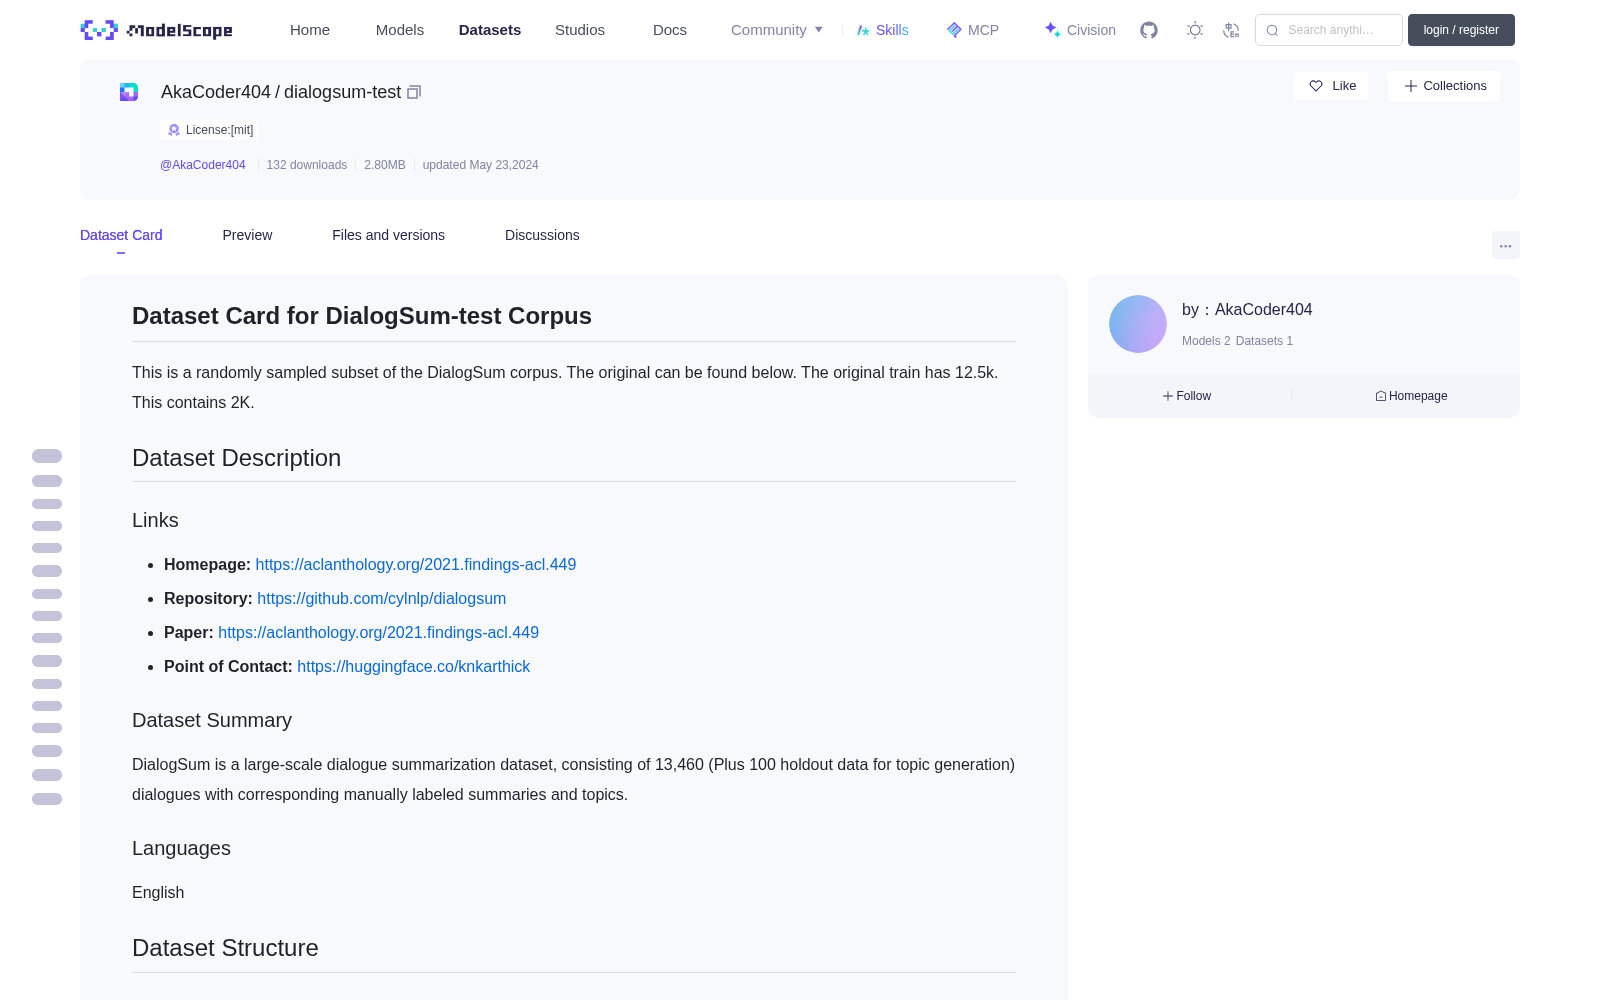This screenshot has height=1000, width=1600.
Task: Switch to the Files and versions tab
Action: pyautogui.click(x=388, y=235)
